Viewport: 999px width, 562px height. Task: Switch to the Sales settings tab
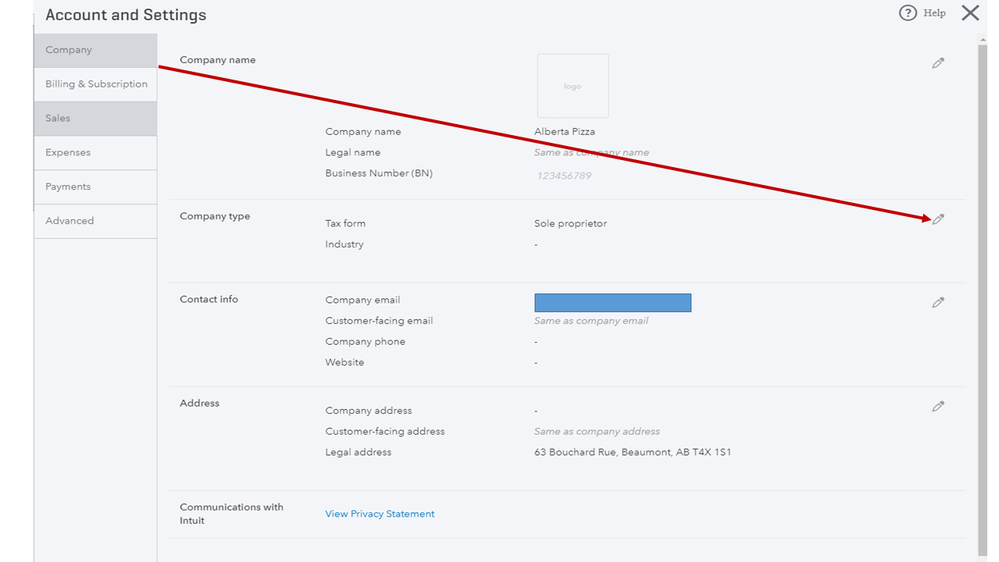95,118
